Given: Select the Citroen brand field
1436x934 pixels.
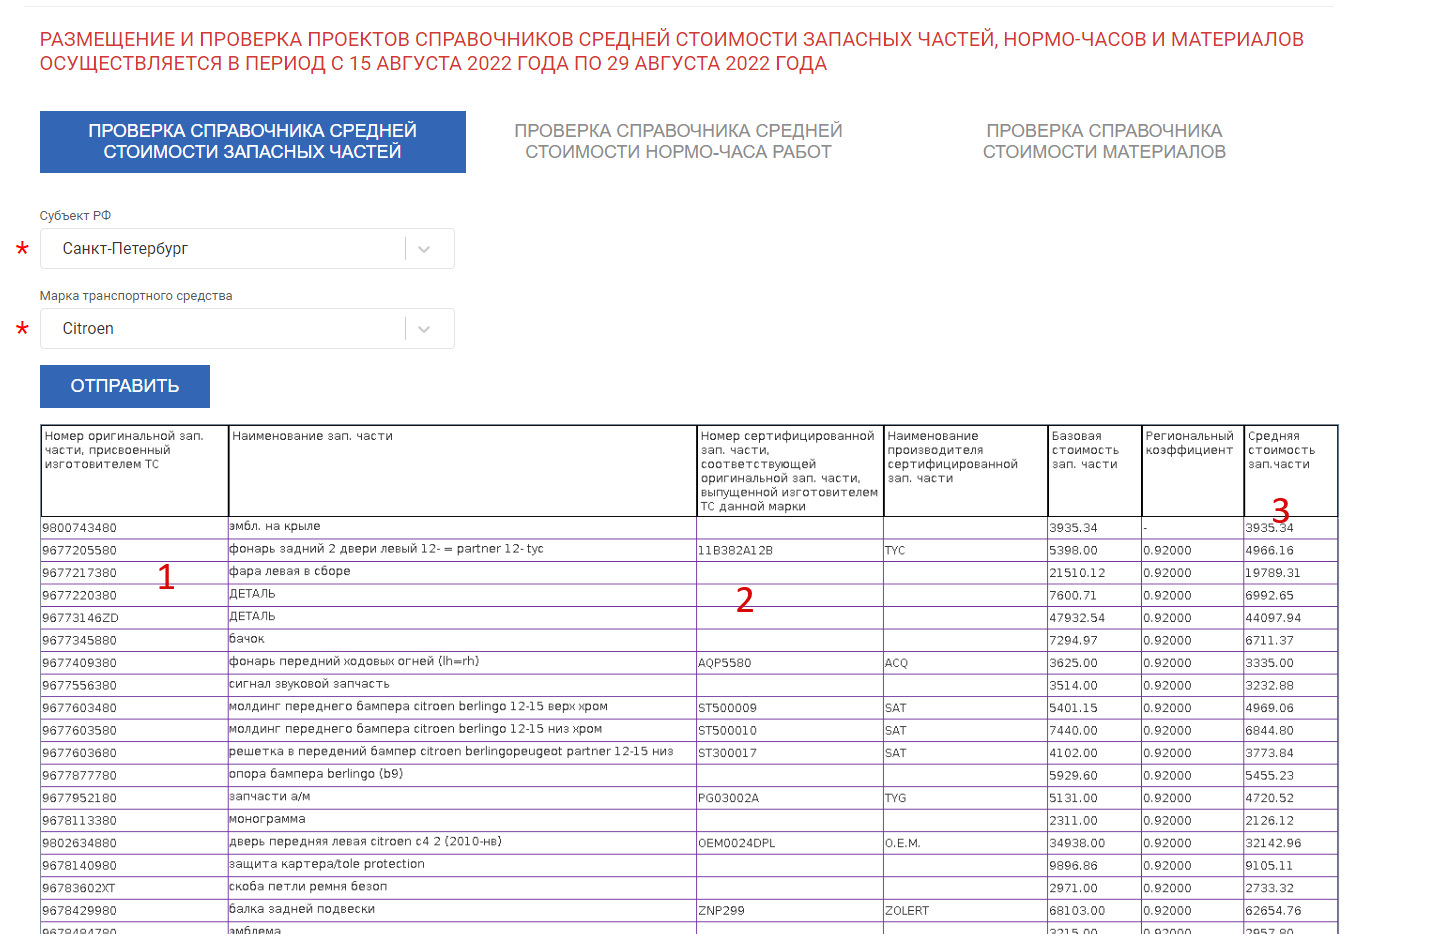Looking at the screenshot, I should tap(247, 329).
